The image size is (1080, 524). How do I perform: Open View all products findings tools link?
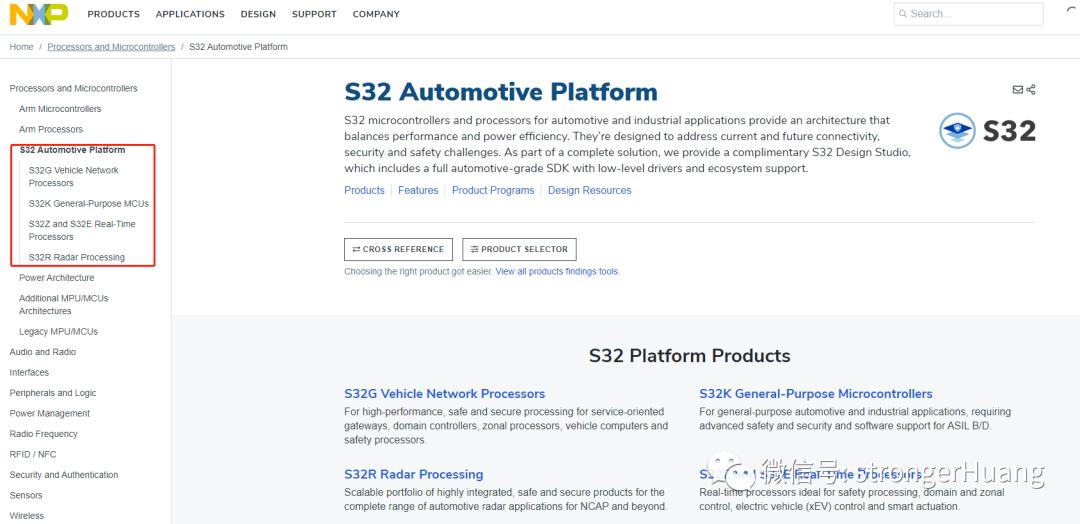557,271
